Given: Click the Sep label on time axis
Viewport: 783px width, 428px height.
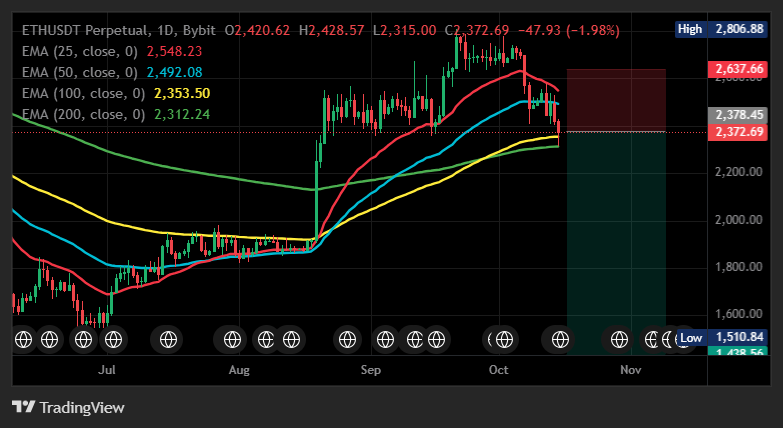Looking at the screenshot, I should 371,370.
